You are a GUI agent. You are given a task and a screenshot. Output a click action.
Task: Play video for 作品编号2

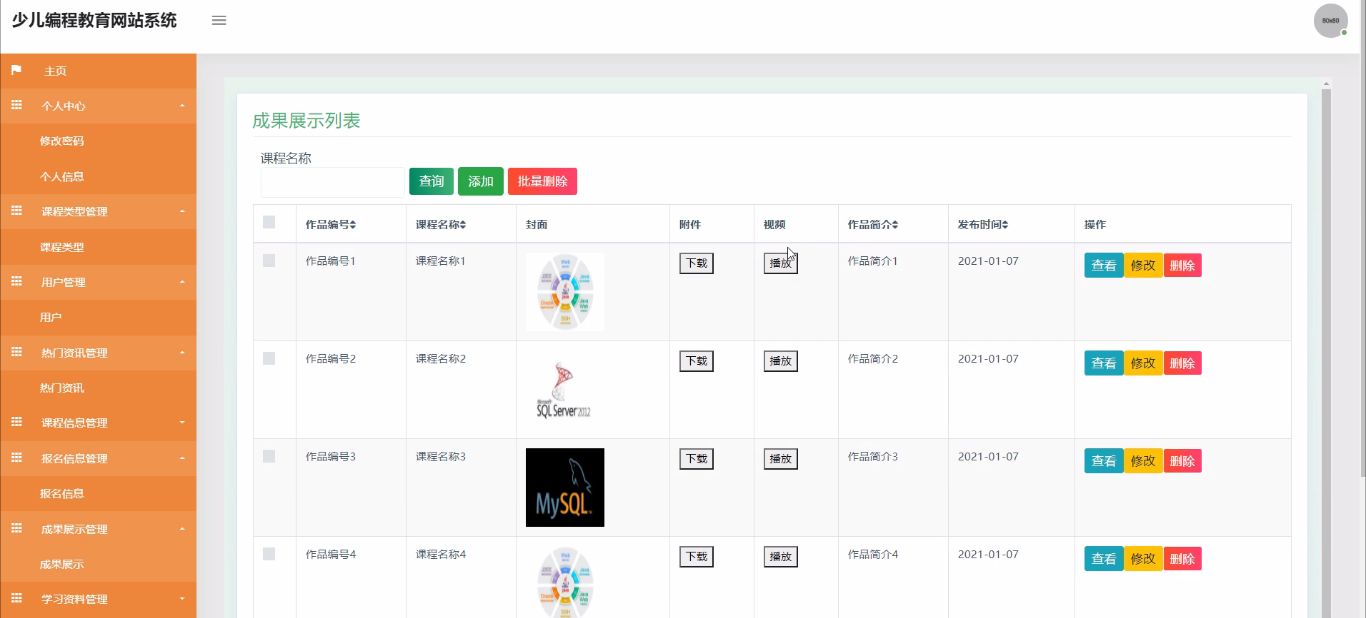click(x=781, y=361)
